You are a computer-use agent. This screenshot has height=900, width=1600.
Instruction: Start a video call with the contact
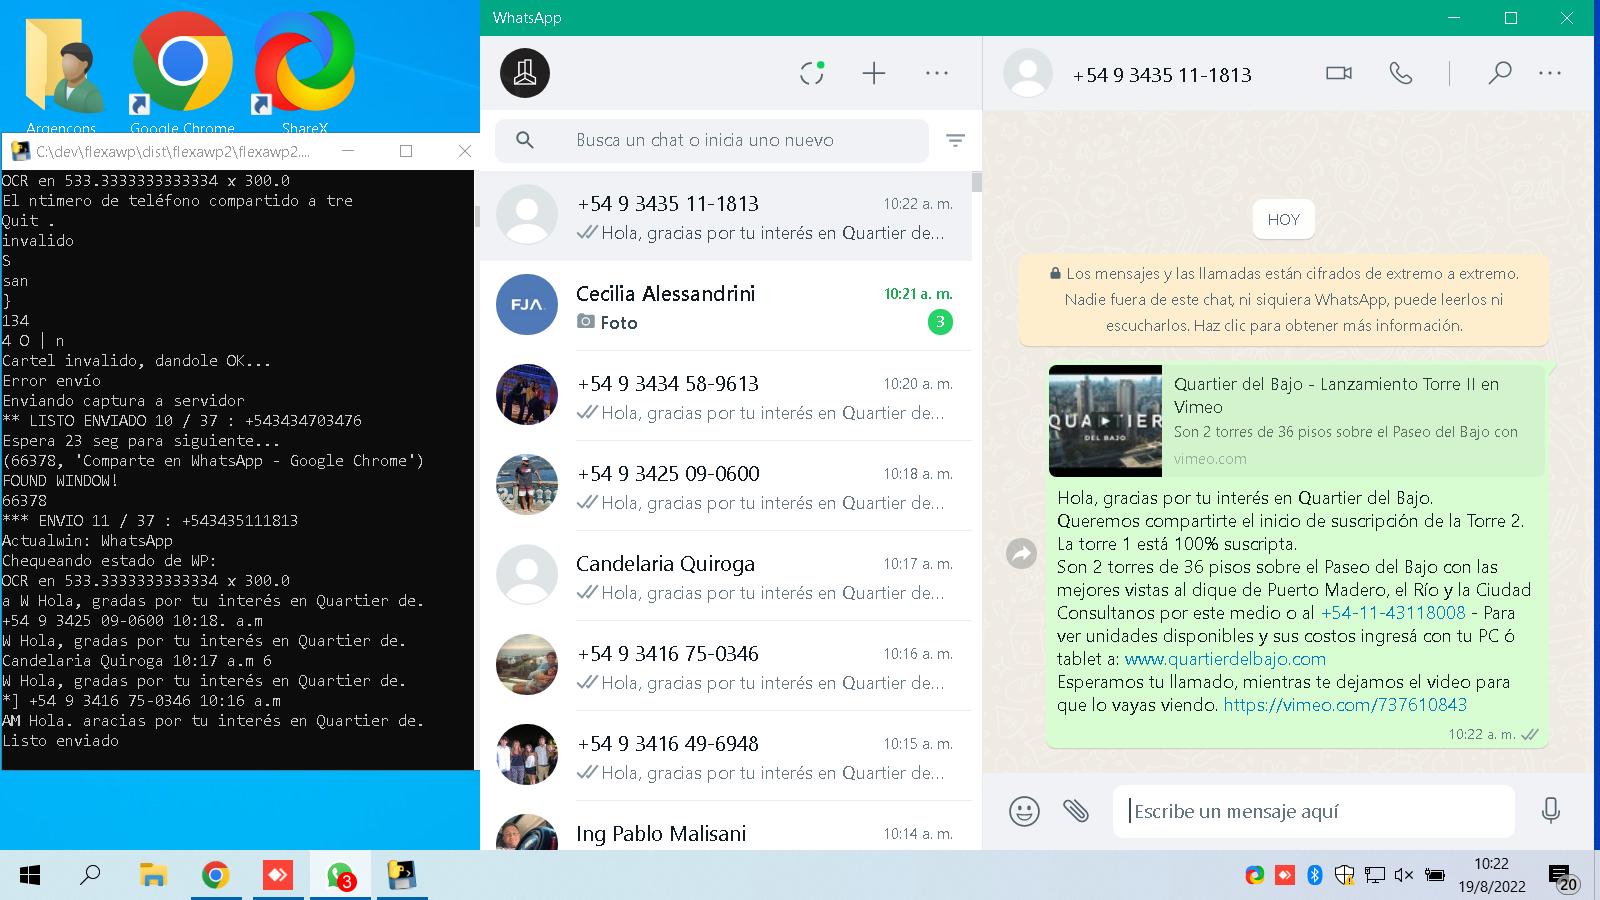point(1339,73)
